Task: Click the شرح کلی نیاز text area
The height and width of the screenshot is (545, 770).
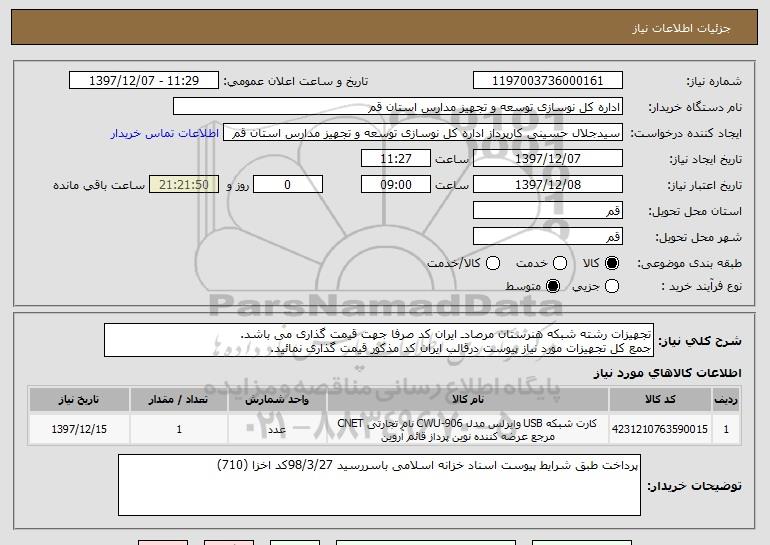Action: coord(379,340)
